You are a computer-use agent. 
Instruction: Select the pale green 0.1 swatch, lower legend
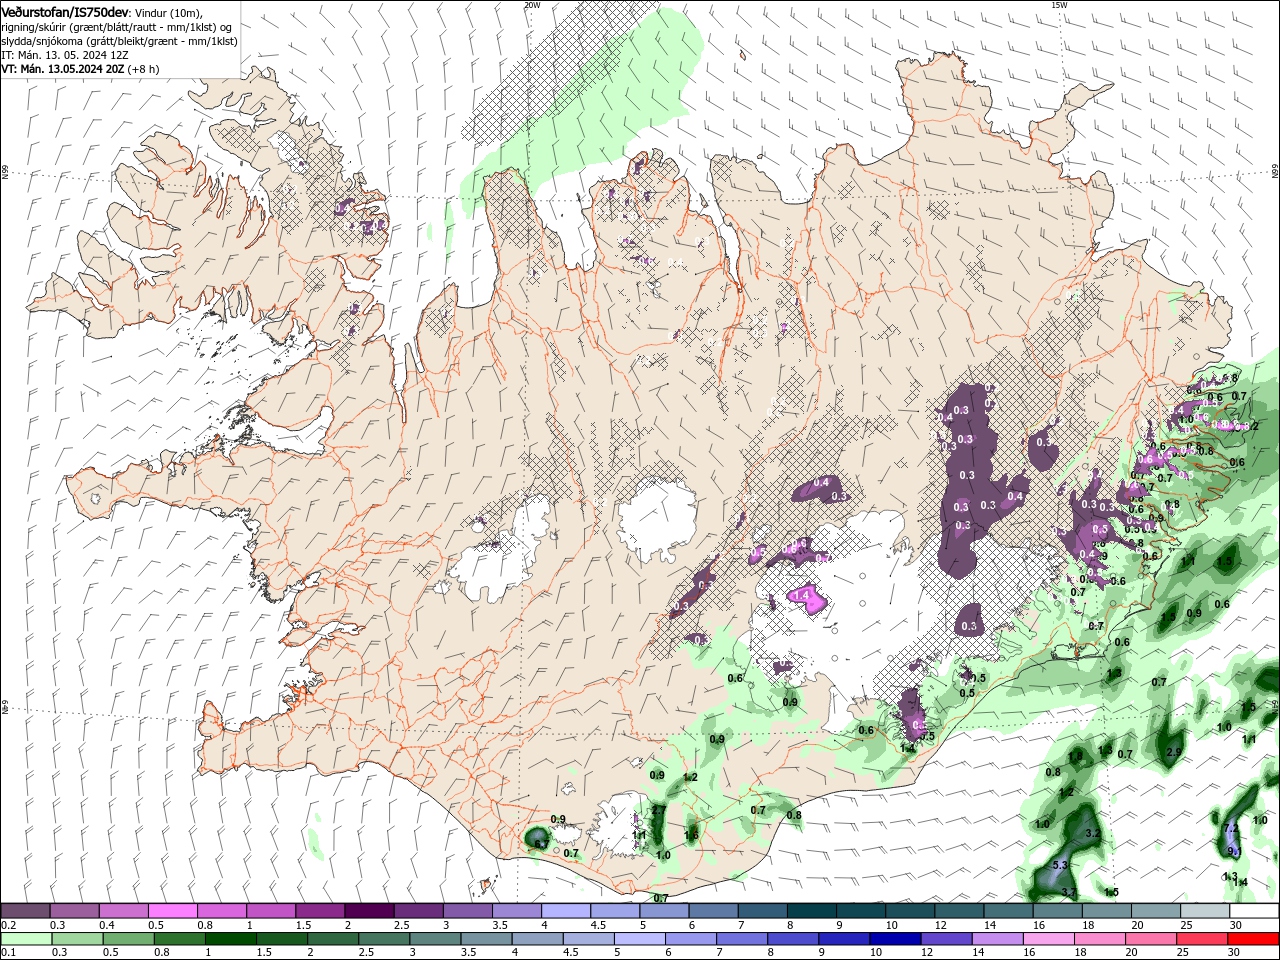pyautogui.click(x=26, y=939)
